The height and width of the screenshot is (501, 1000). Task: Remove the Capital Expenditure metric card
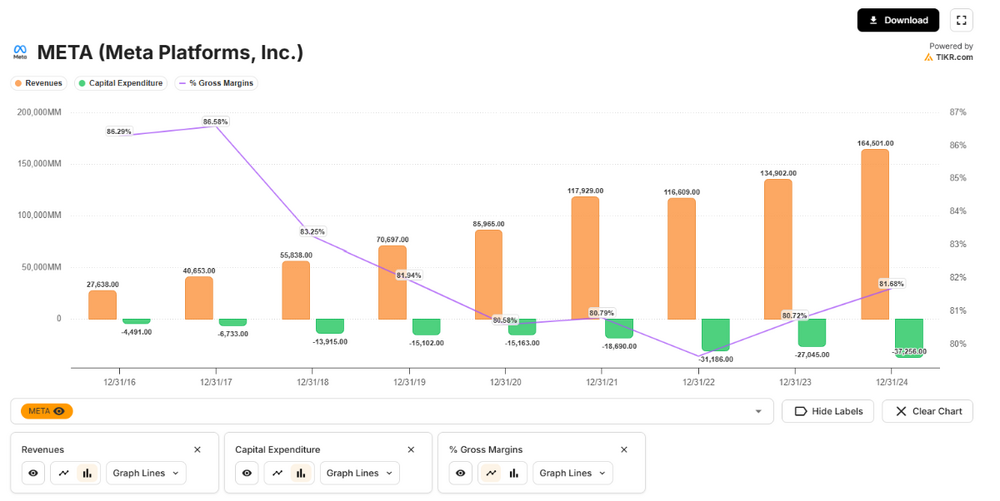coord(411,449)
